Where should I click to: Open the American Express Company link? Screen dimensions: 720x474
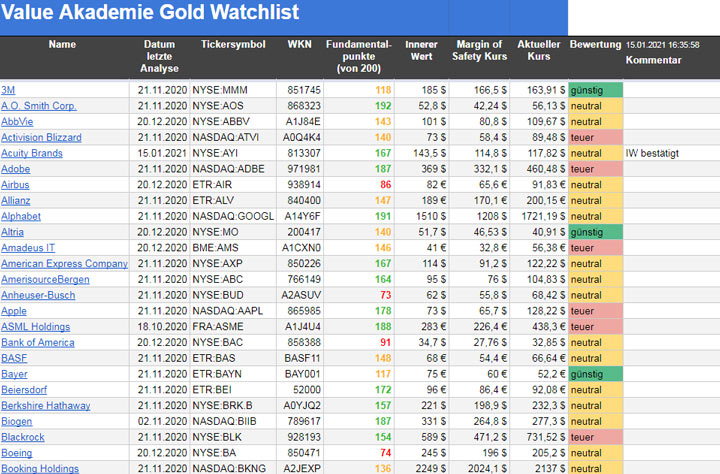click(64, 264)
